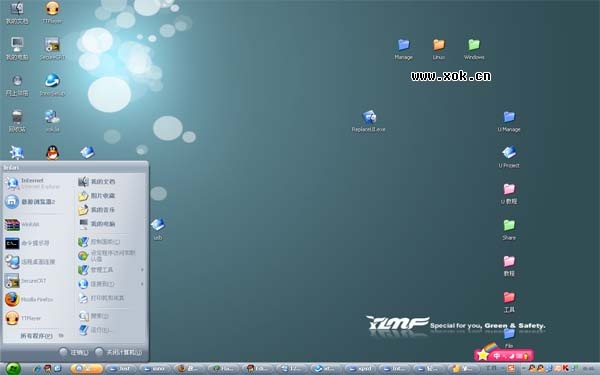Select the green Windows folder on desktop
The width and height of the screenshot is (600, 375).
(x=474, y=49)
